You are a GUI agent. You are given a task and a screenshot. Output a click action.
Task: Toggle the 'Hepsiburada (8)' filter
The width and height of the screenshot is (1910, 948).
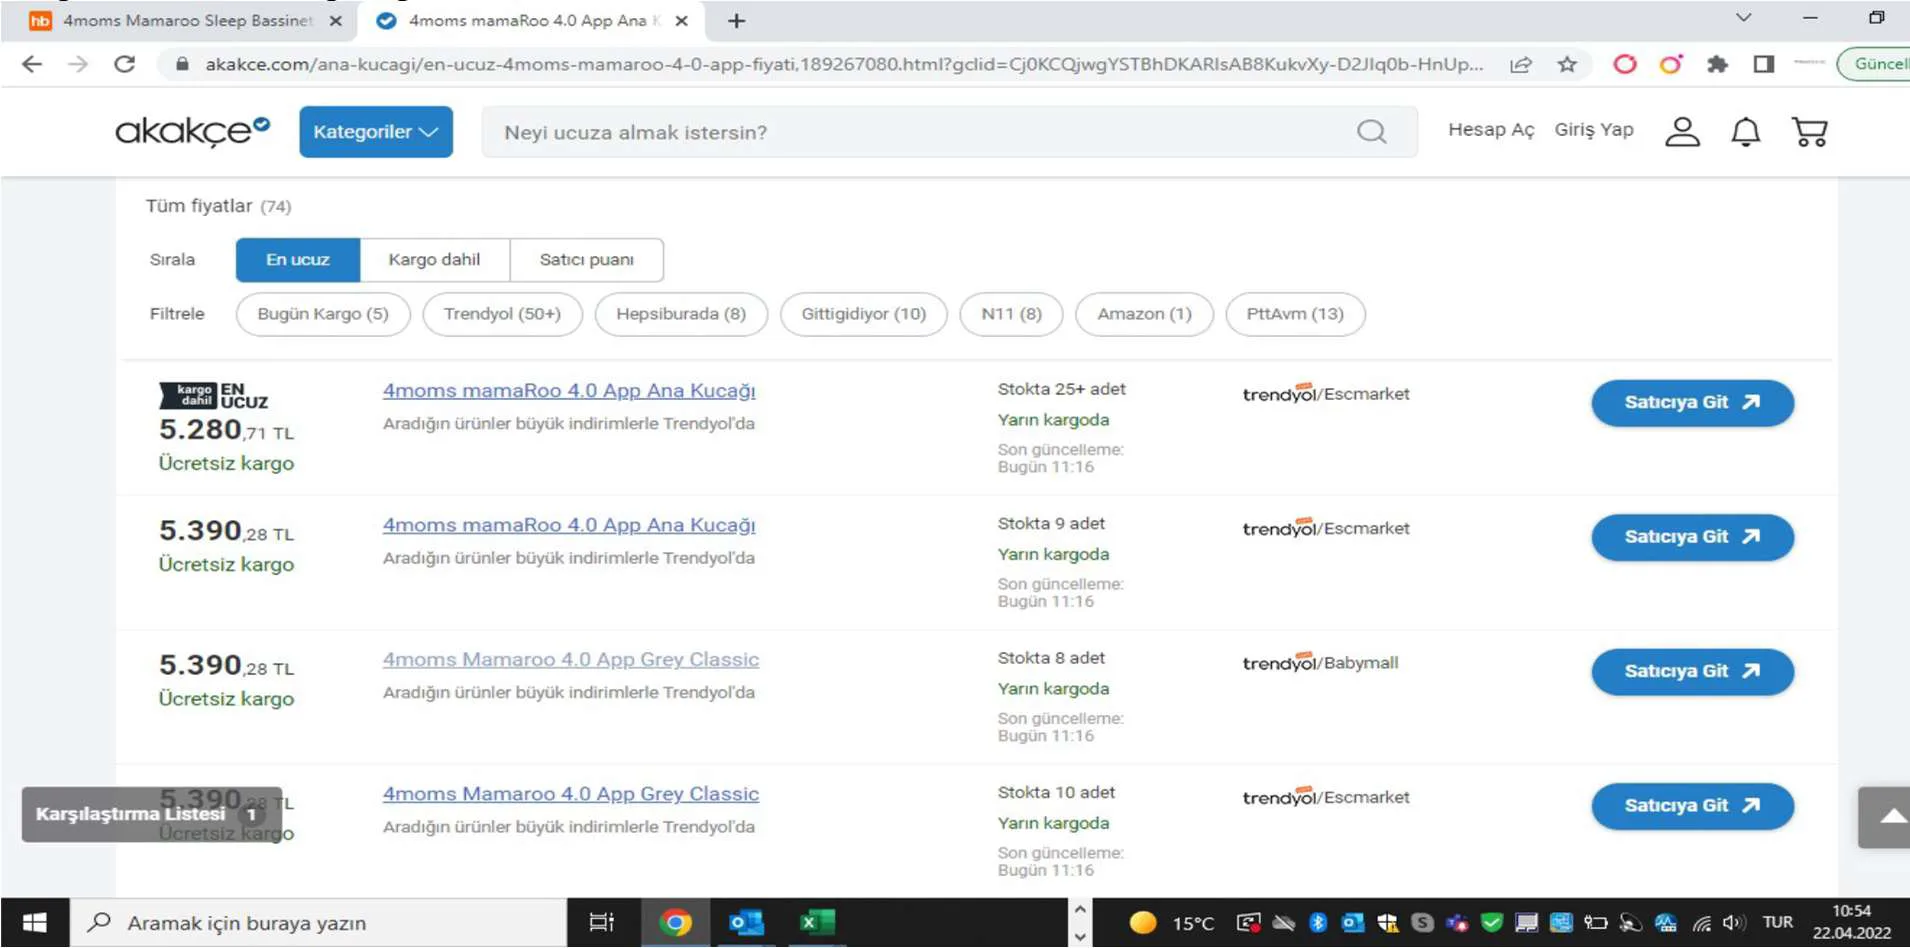(x=681, y=314)
